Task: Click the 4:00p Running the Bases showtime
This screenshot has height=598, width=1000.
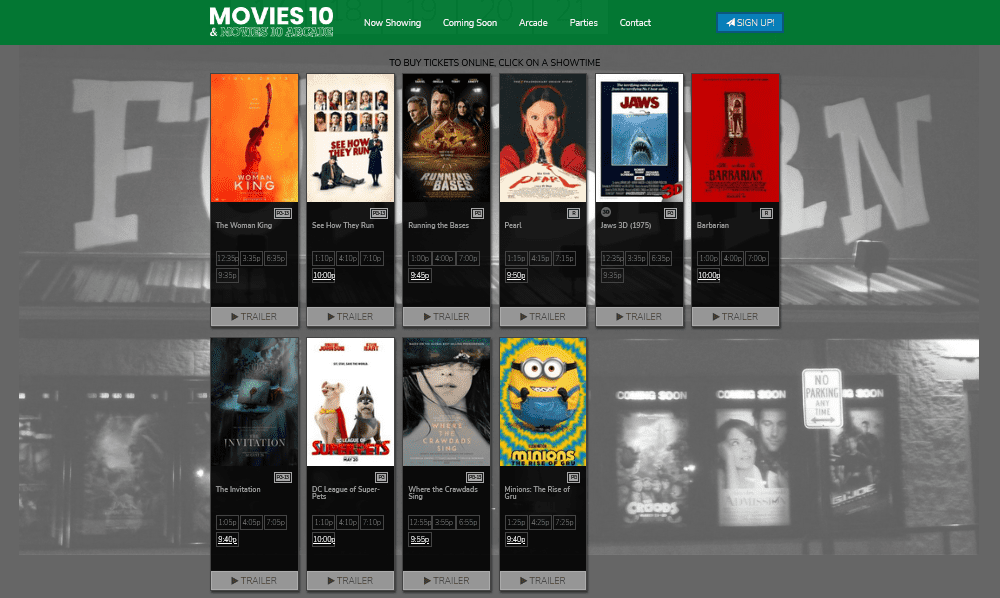Action: click(x=444, y=258)
